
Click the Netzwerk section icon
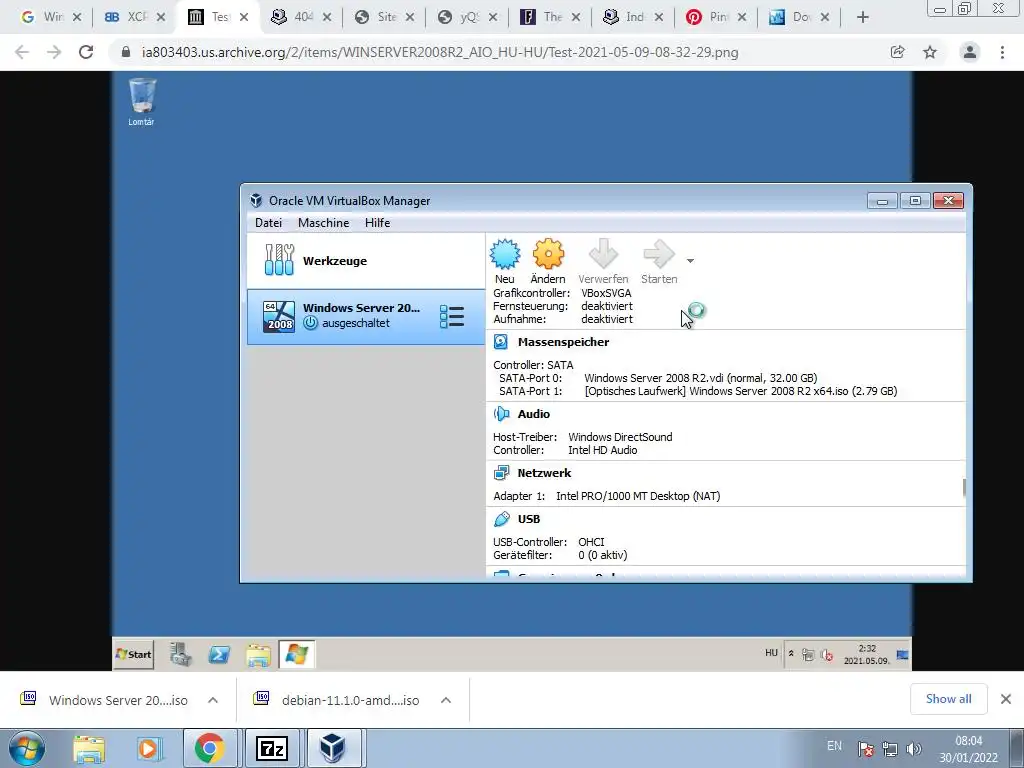501,472
